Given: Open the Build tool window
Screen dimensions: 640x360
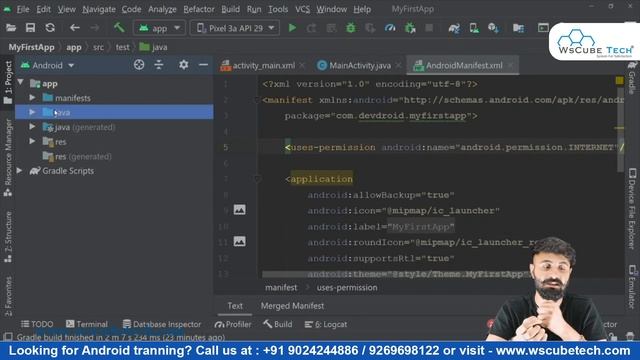Looking at the screenshot, I should [x=278, y=324].
